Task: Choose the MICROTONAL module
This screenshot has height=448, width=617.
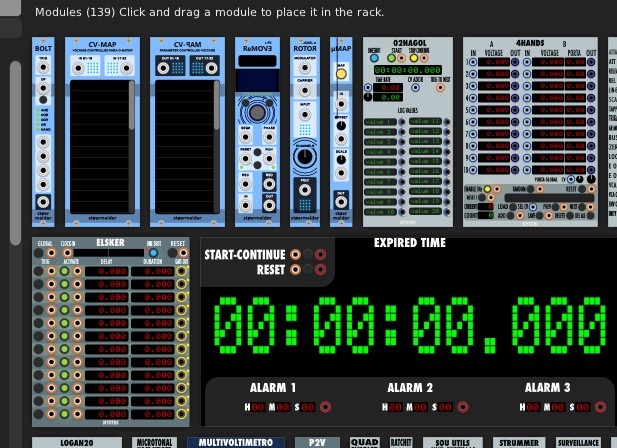Action: 154,442
